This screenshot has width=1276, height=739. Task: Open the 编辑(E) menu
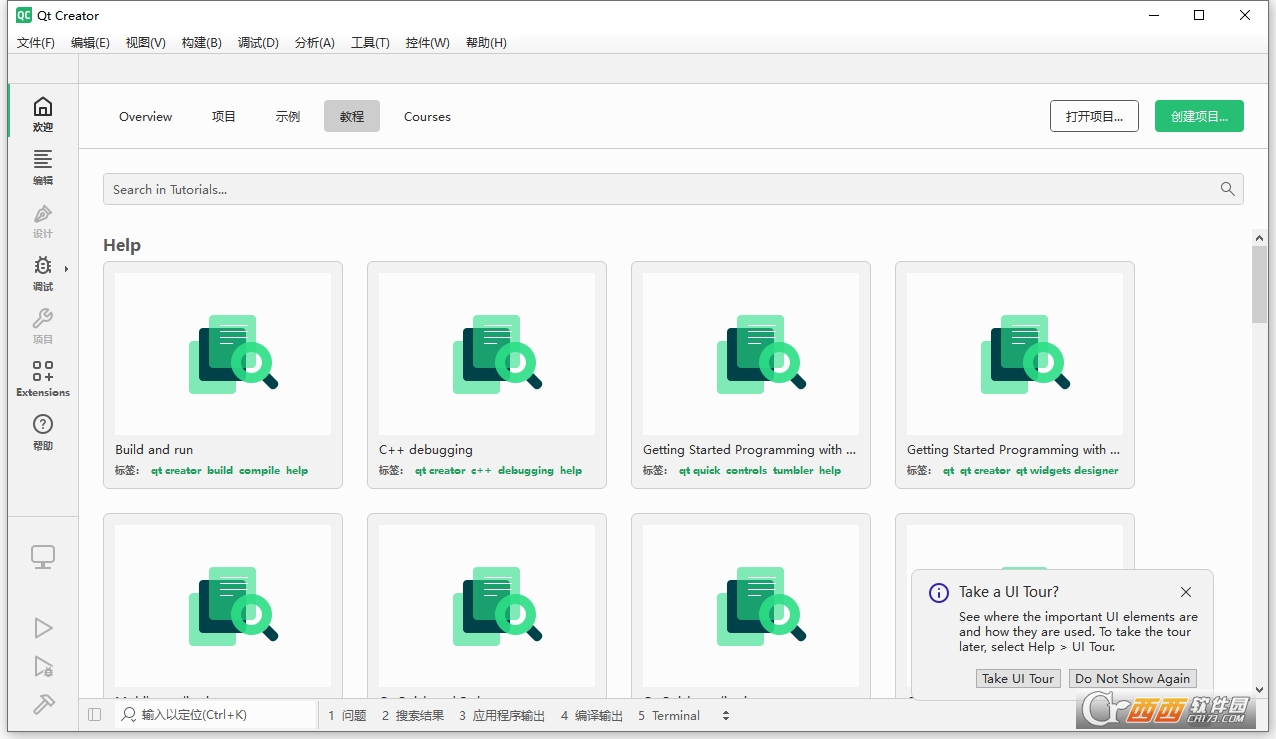coord(90,43)
